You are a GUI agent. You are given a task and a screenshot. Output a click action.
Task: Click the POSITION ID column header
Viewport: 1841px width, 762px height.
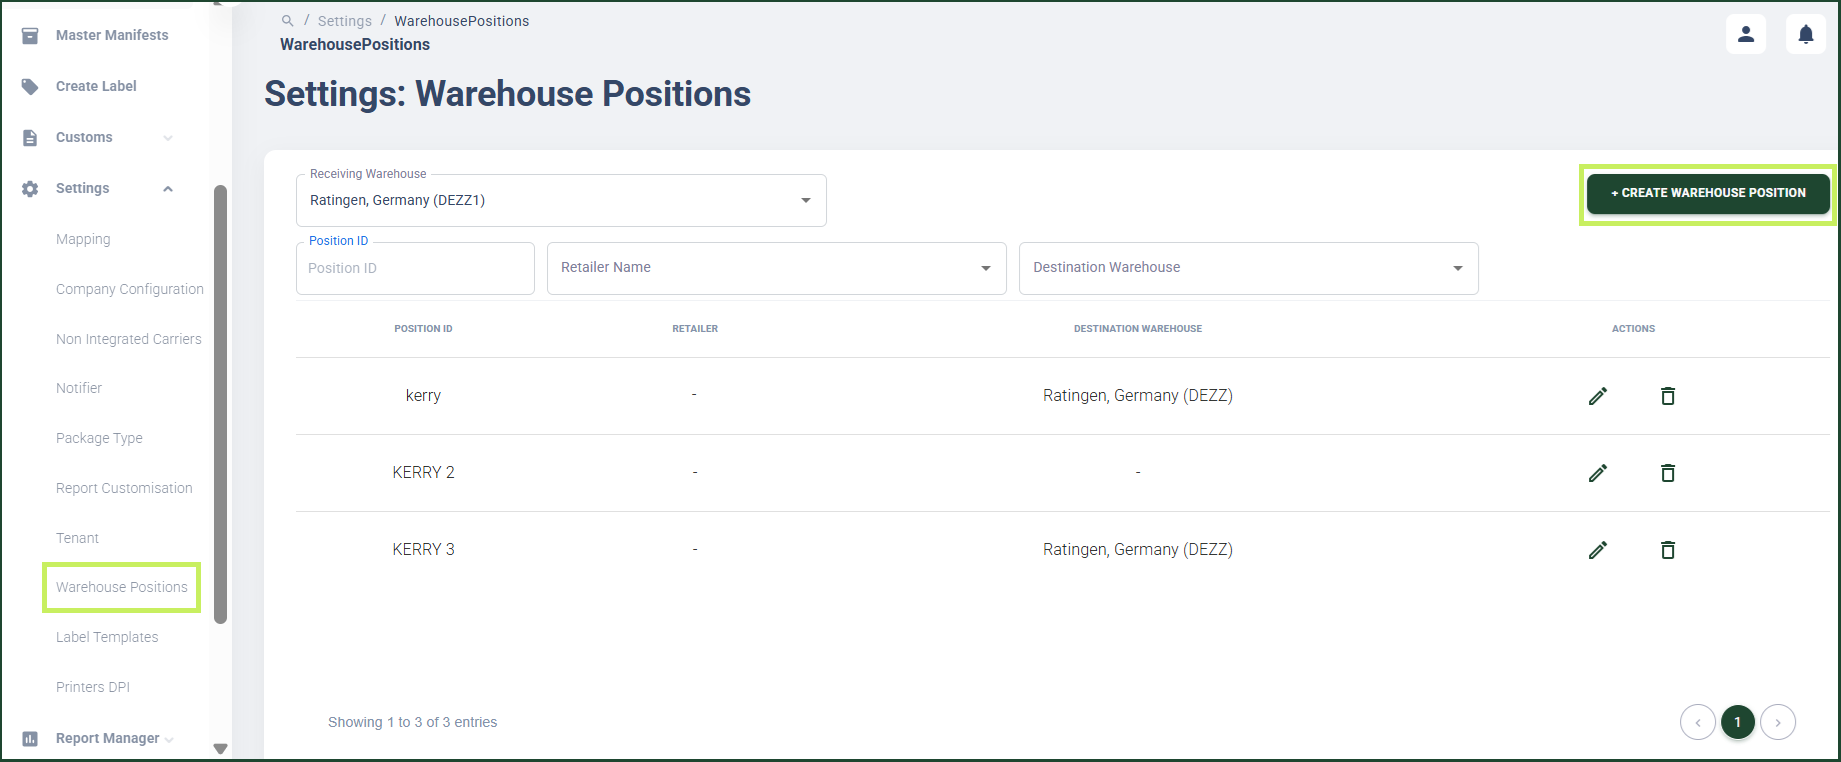pos(423,329)
